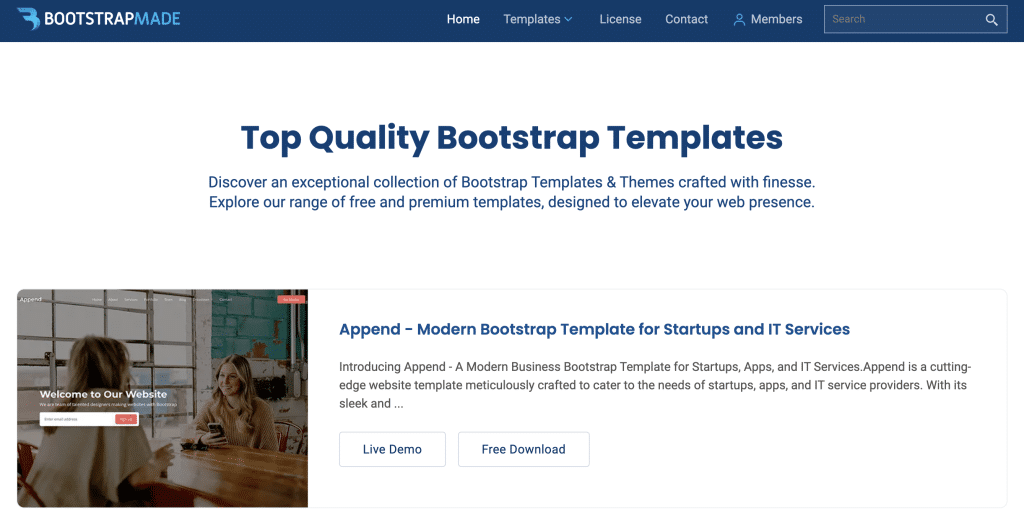Open the Append template preview thumbnail
Screen dimensions: 1024x530
[162, 400]
